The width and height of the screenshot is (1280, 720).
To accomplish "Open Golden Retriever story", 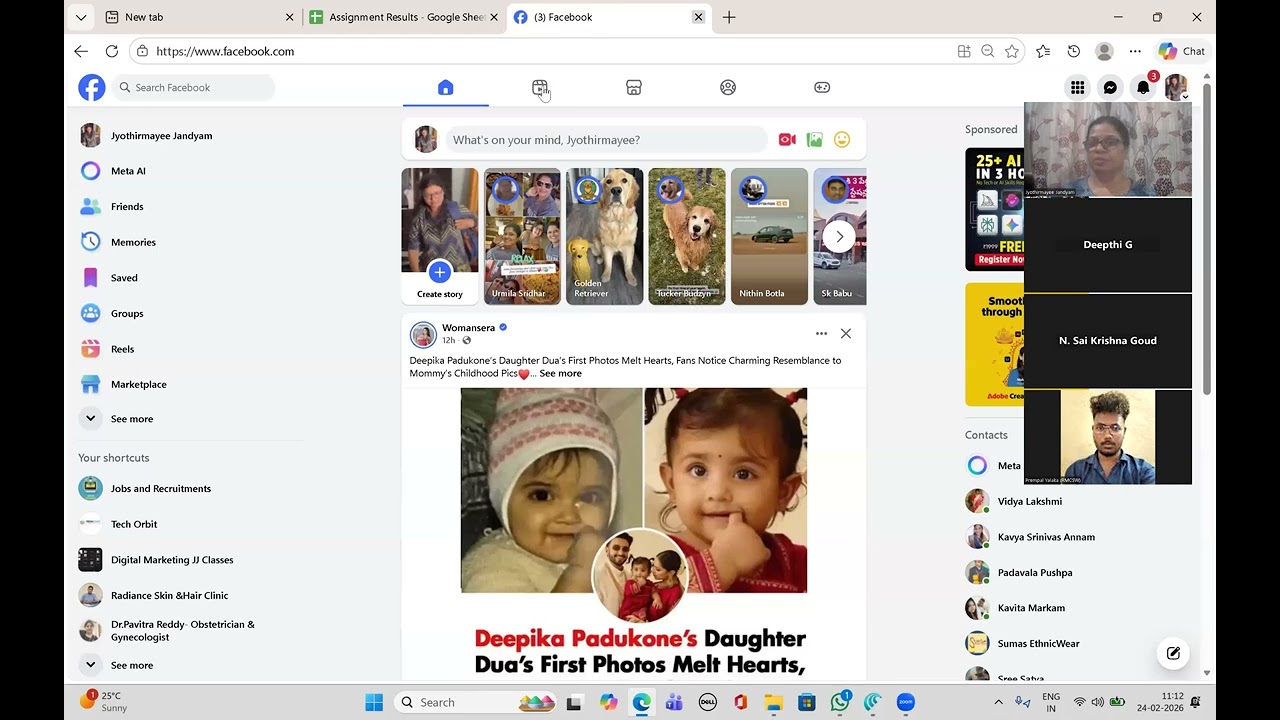I will click(x=604, y=236).
